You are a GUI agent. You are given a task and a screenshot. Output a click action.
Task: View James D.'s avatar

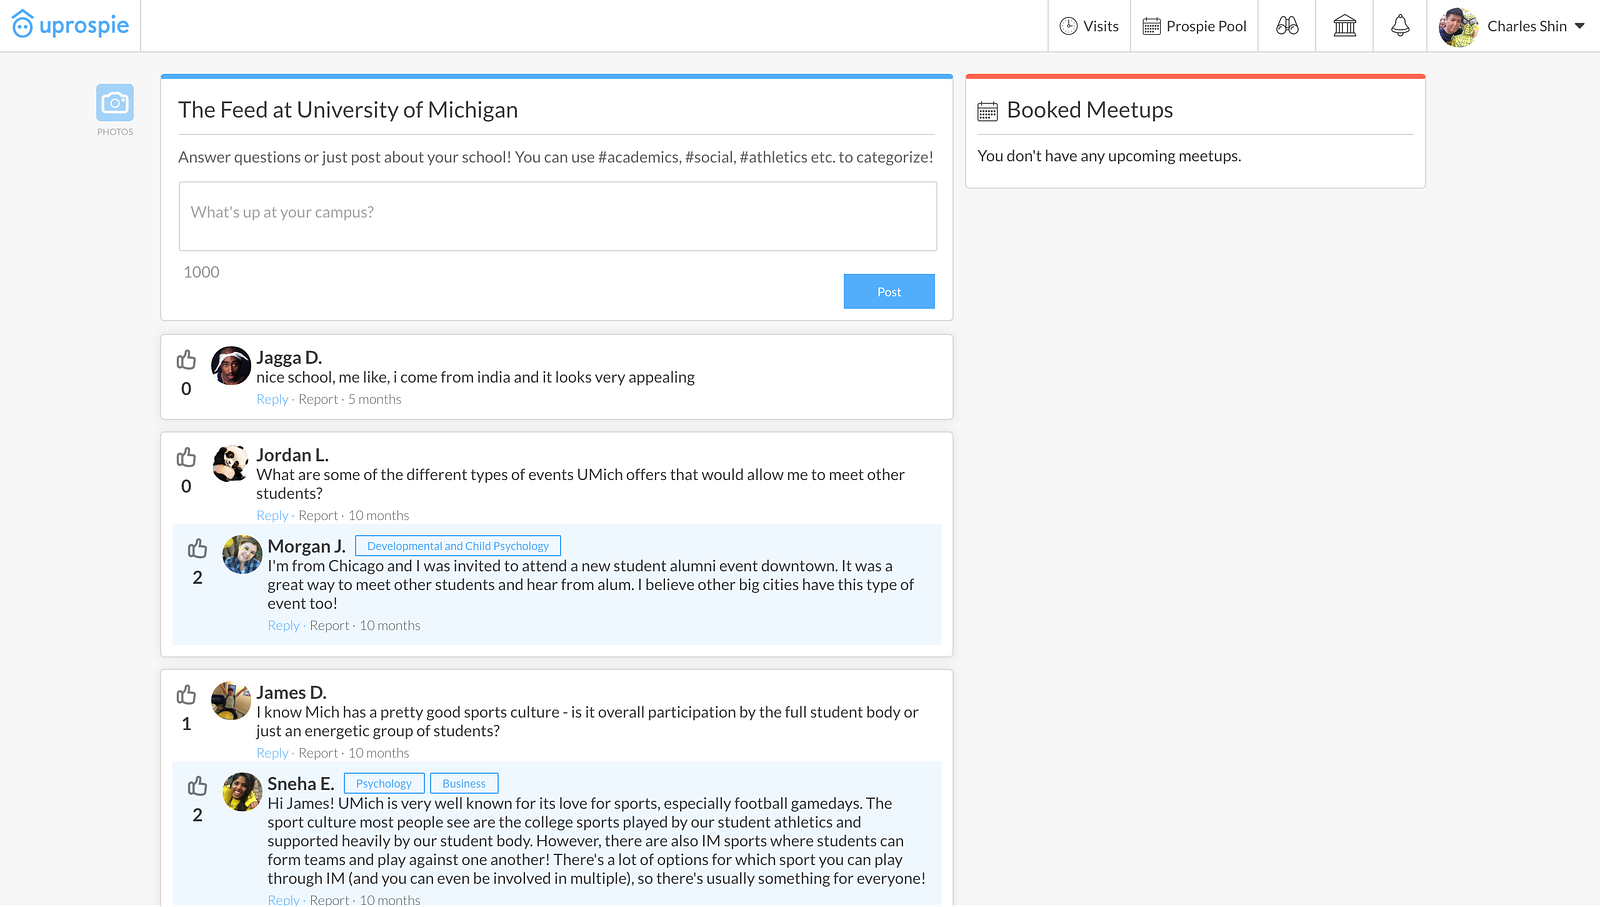pyautogui.click(x=231, y=701)
